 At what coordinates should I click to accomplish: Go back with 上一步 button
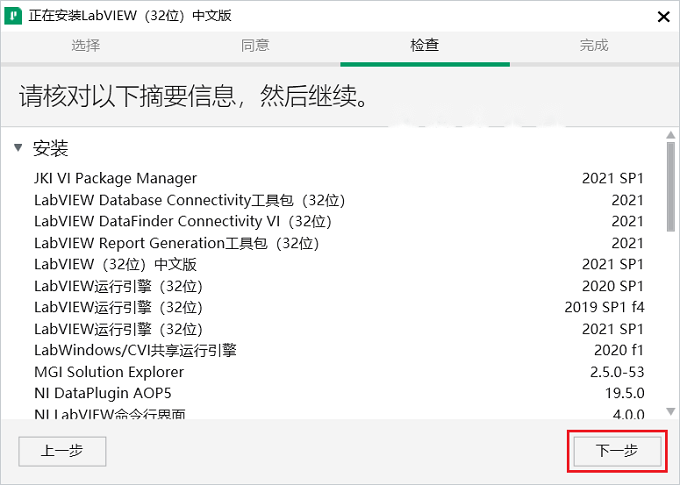click(62, 451)
